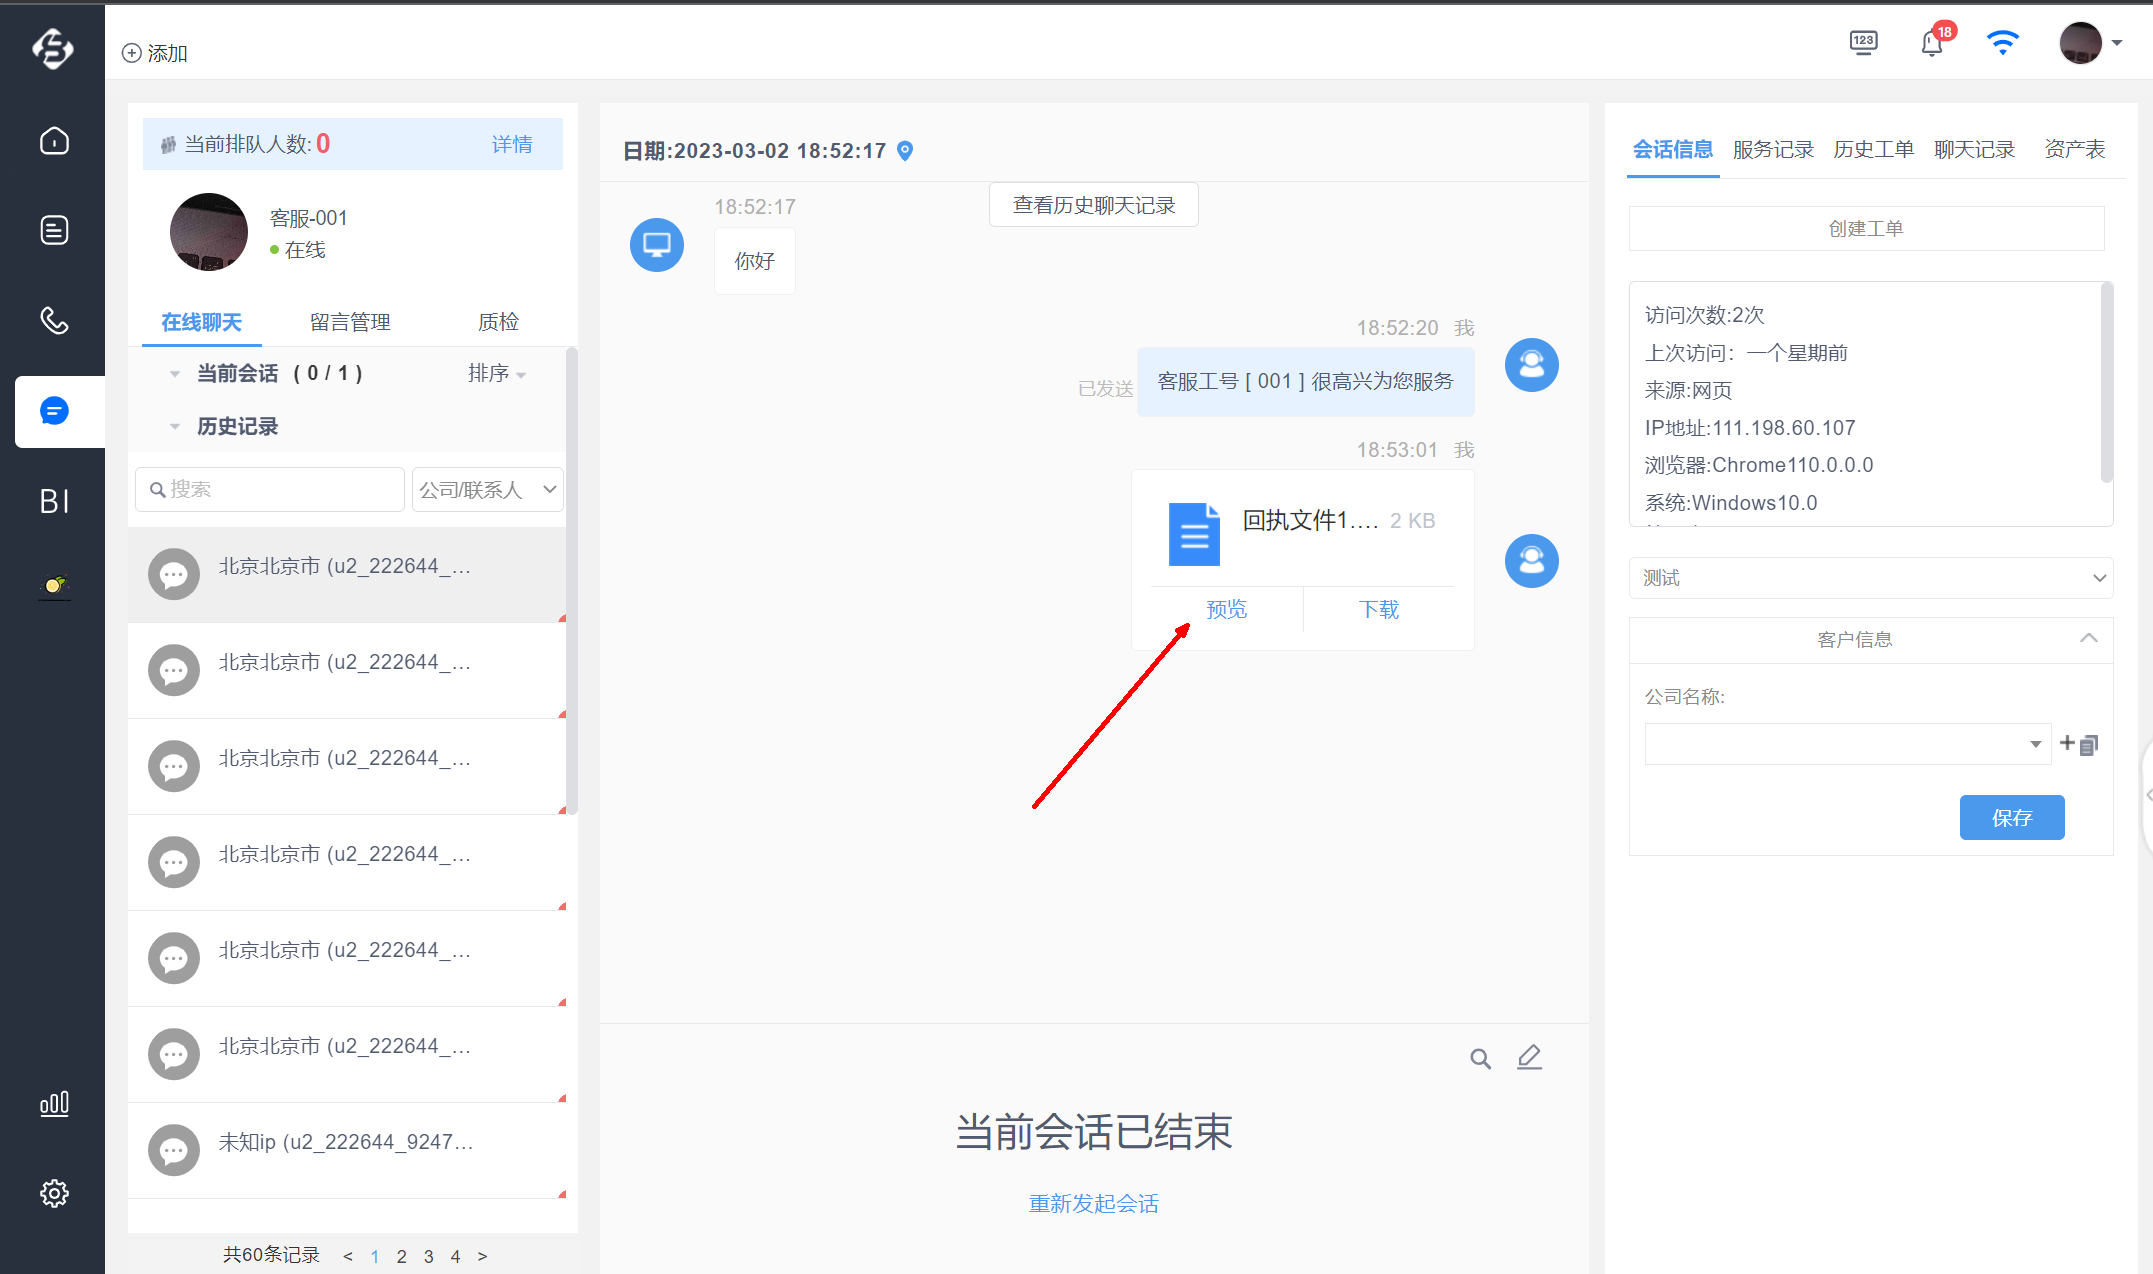Switch to the 留言管理 tab

pos(350,322)
